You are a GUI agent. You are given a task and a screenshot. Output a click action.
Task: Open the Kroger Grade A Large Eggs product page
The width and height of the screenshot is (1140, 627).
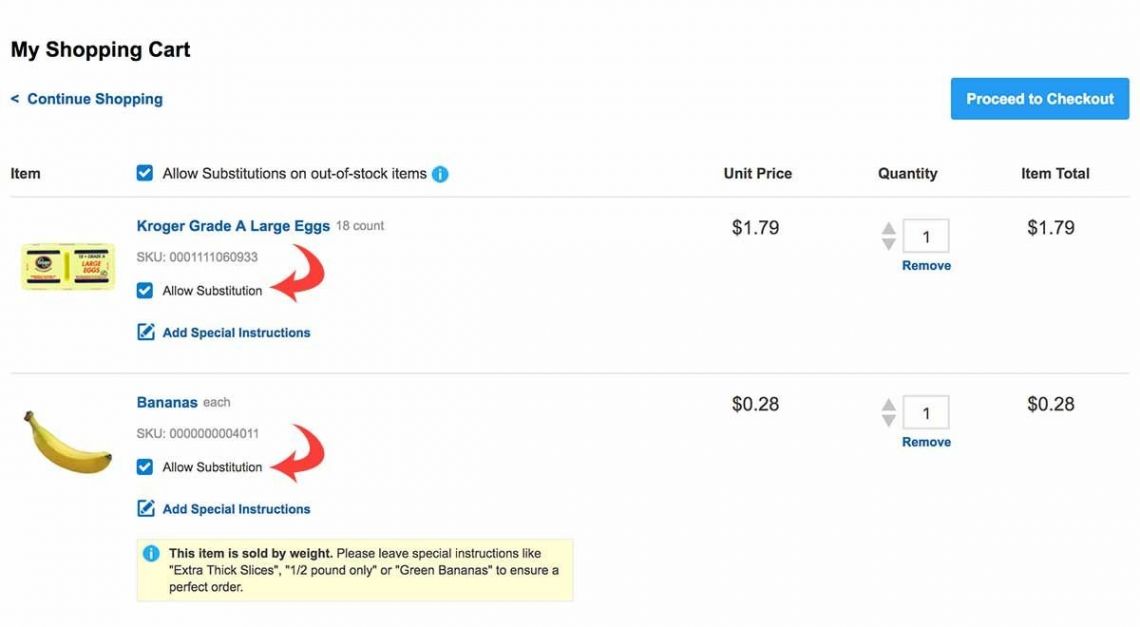[232, 225]
